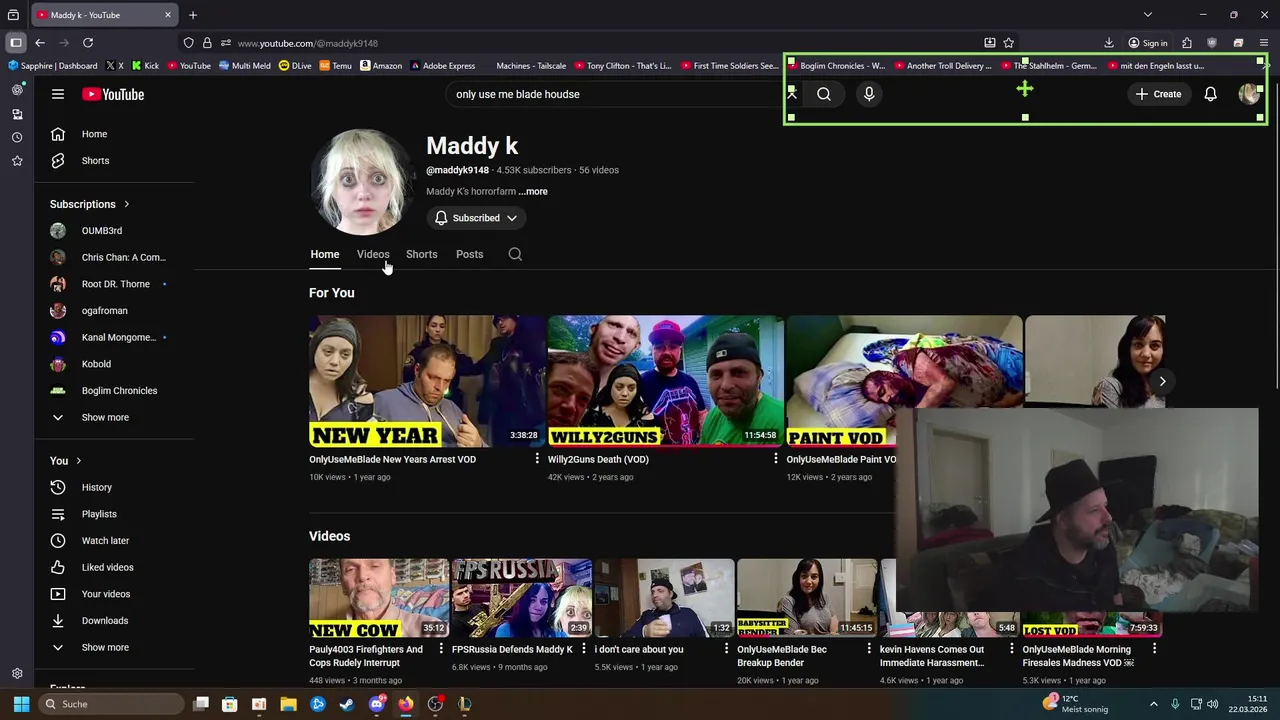Viewport: 1280px width, 720px height.
Task: Open FPSRussia Defends Maddy K thumbnail
Action: (521, 598)
